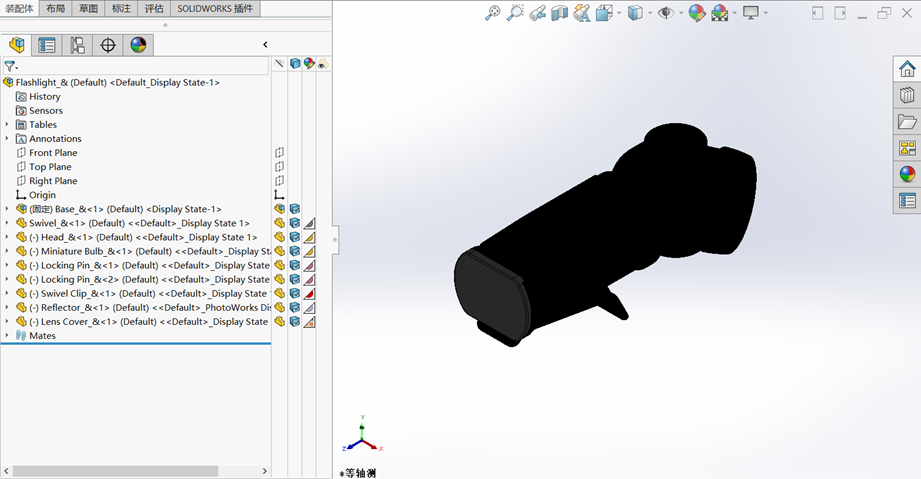
Task: Open the Hide/Show Items eye dropdown arrow
Action: [679, 13]
